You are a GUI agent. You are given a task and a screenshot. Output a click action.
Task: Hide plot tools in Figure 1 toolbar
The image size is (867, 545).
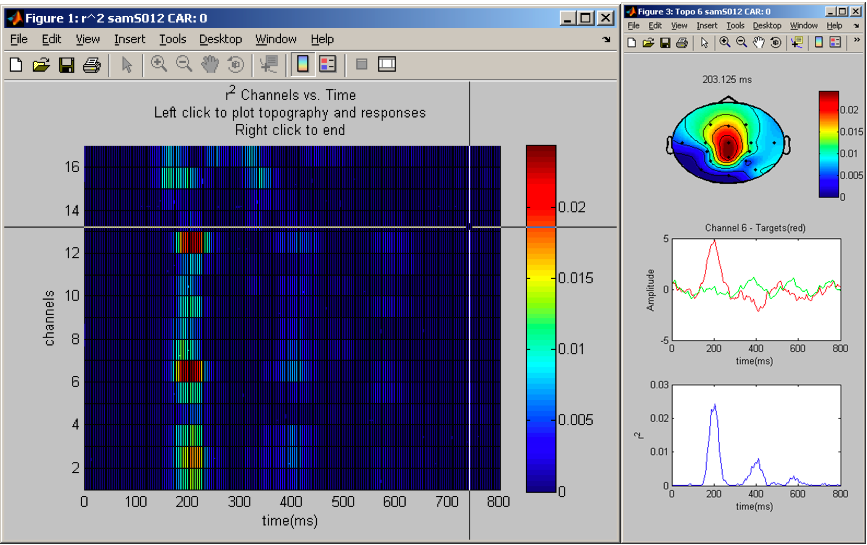coord(362,65)
